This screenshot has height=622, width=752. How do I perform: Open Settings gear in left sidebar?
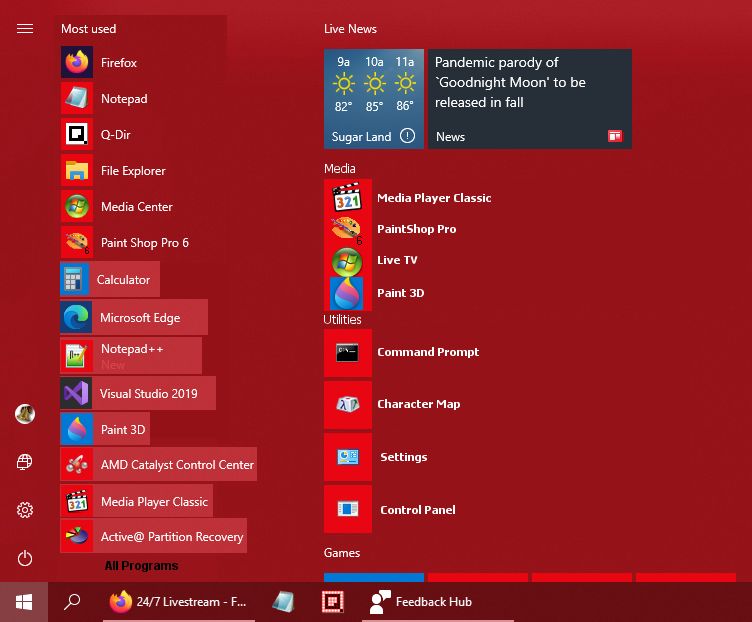tap(25, 510)
